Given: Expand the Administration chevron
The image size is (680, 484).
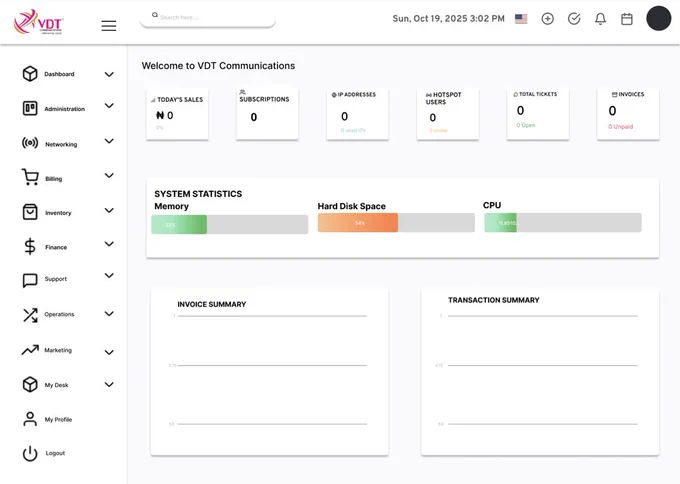Looking at the screenshot, I should [109, 105].
